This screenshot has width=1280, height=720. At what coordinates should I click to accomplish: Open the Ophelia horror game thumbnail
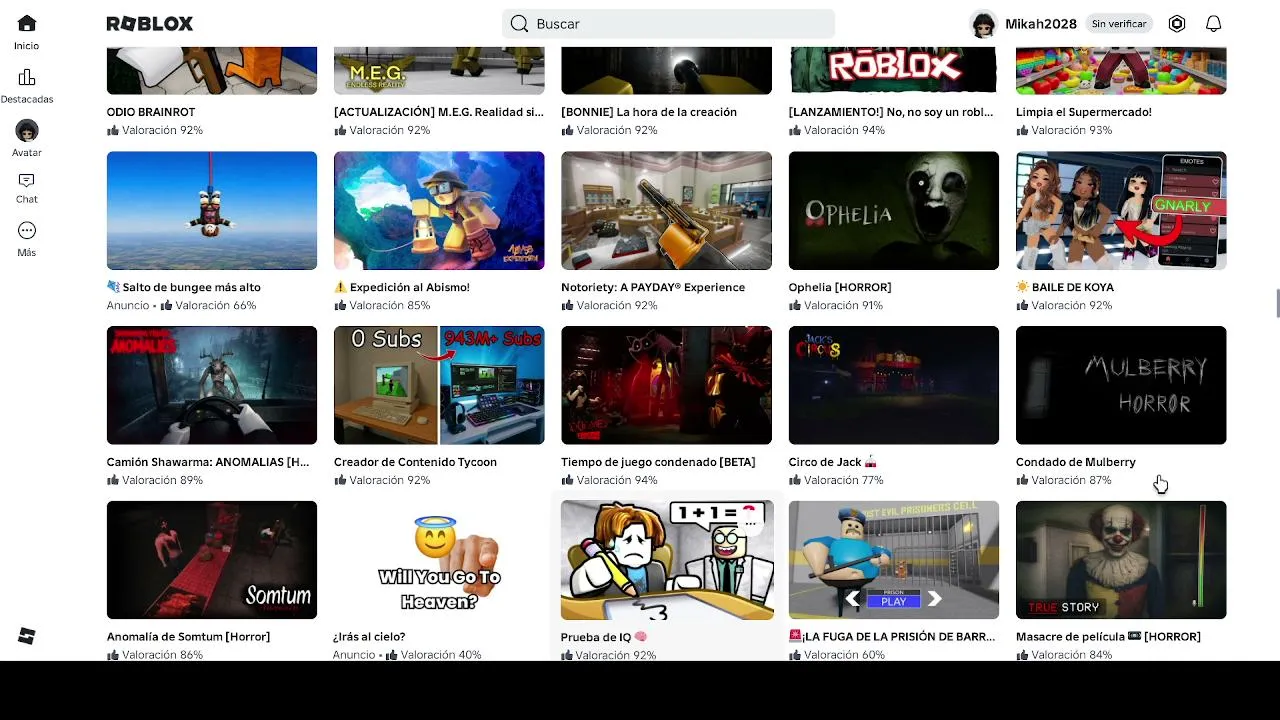(894, 211)
